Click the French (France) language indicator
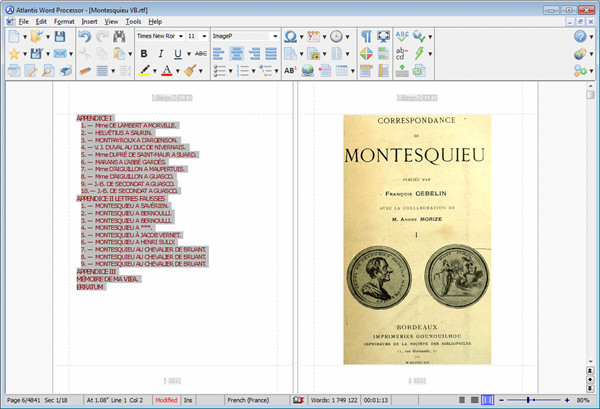Screen dimensions: 600x409 [248, 400]
